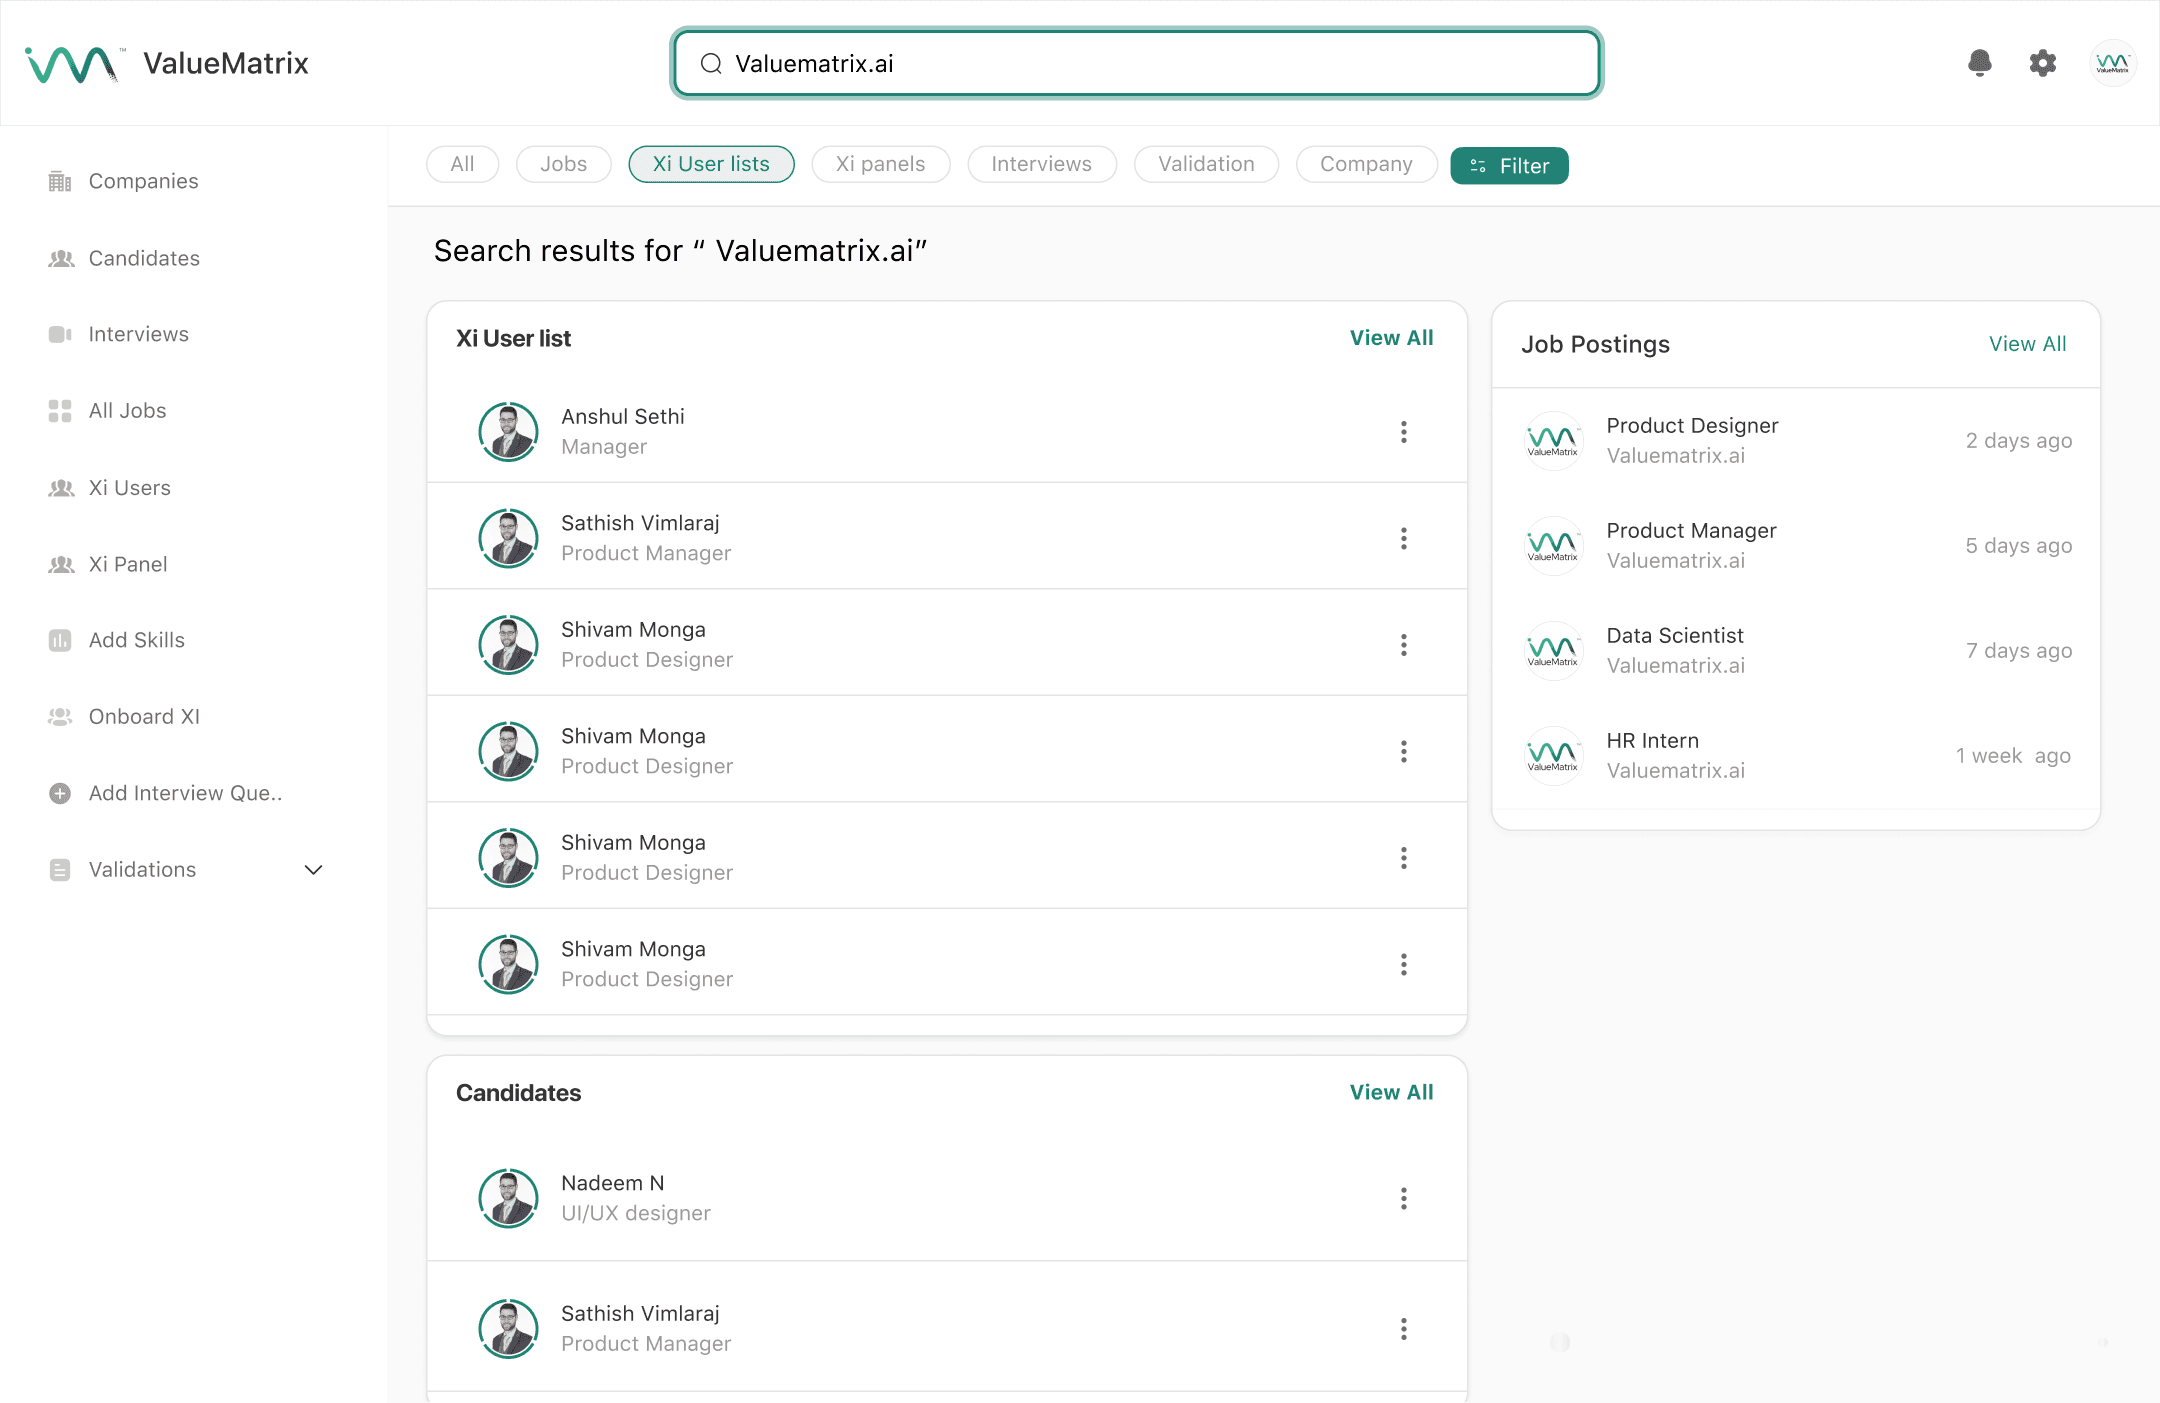Screen dimensions: 2160x1403
Task: Open the settings gear icon
Action: pos(2042,63)
